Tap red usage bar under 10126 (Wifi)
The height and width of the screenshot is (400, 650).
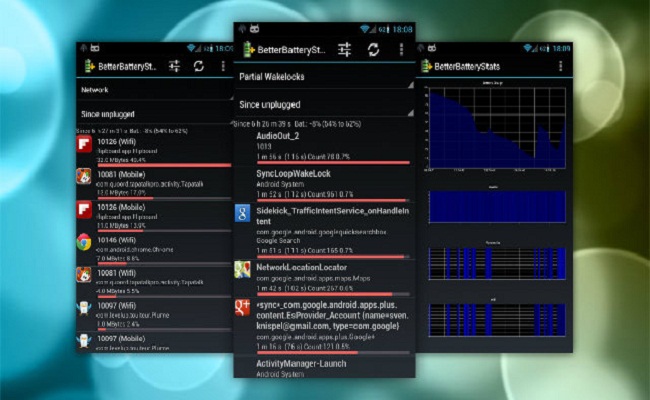164,165
